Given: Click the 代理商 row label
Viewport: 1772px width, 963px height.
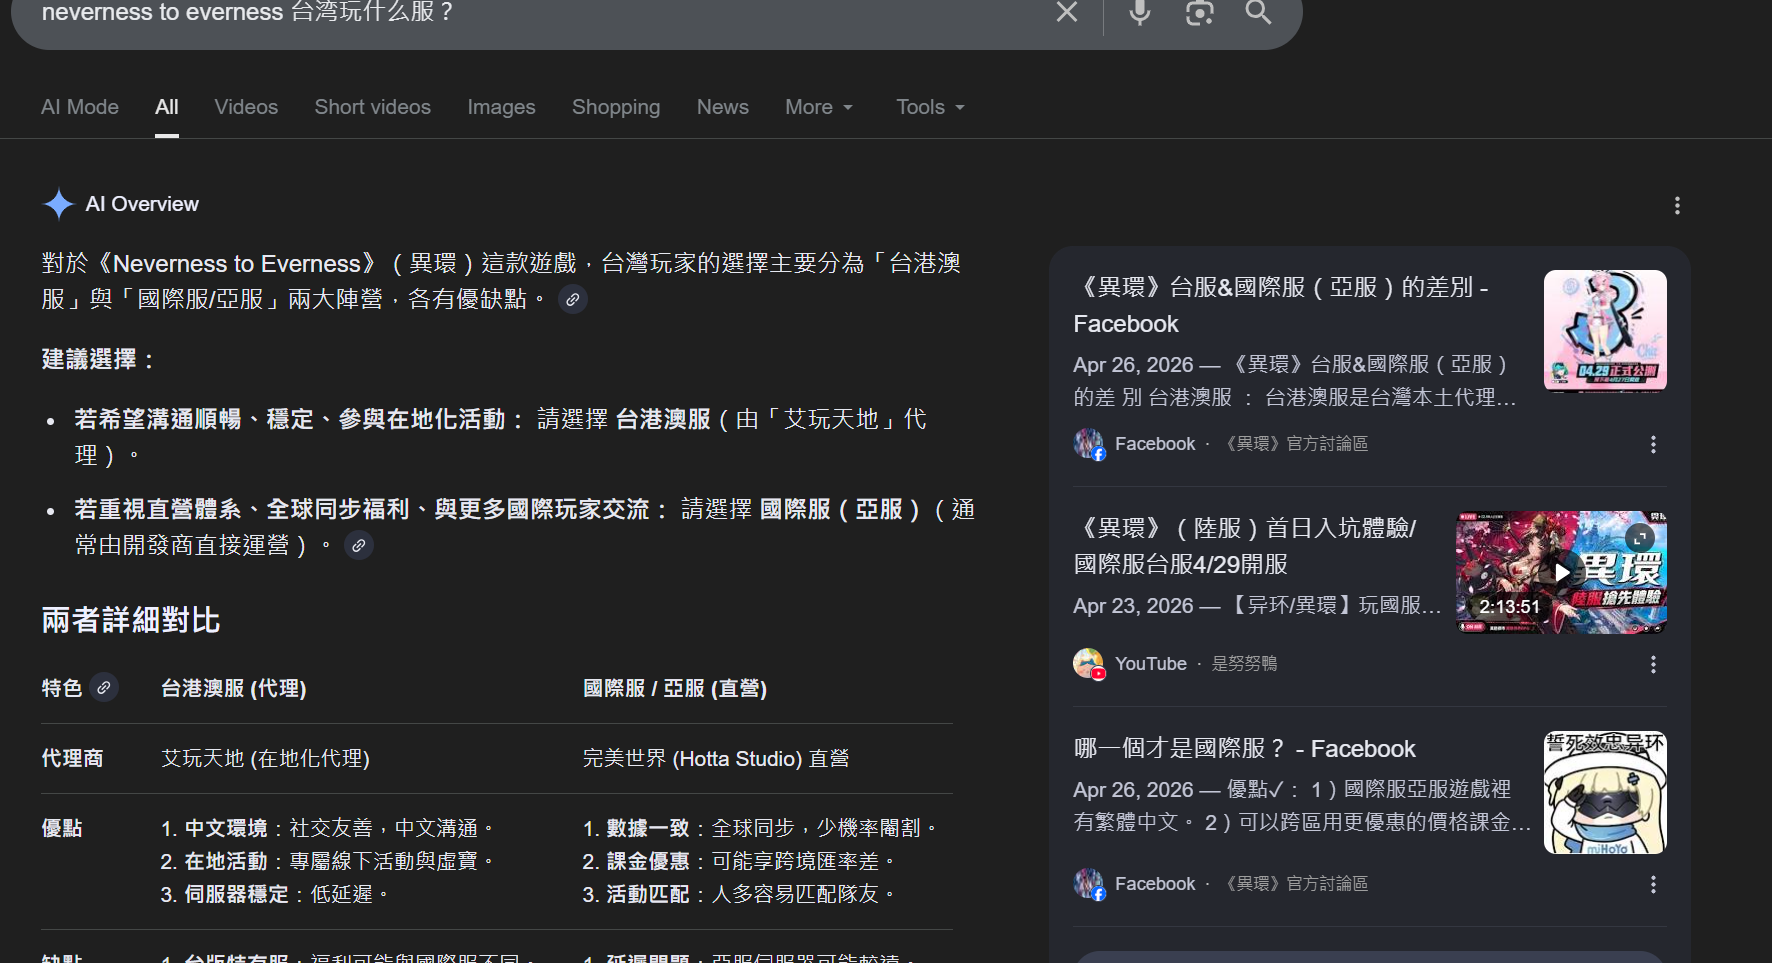Looking at the screenshot, I should (x=72, y=758).
